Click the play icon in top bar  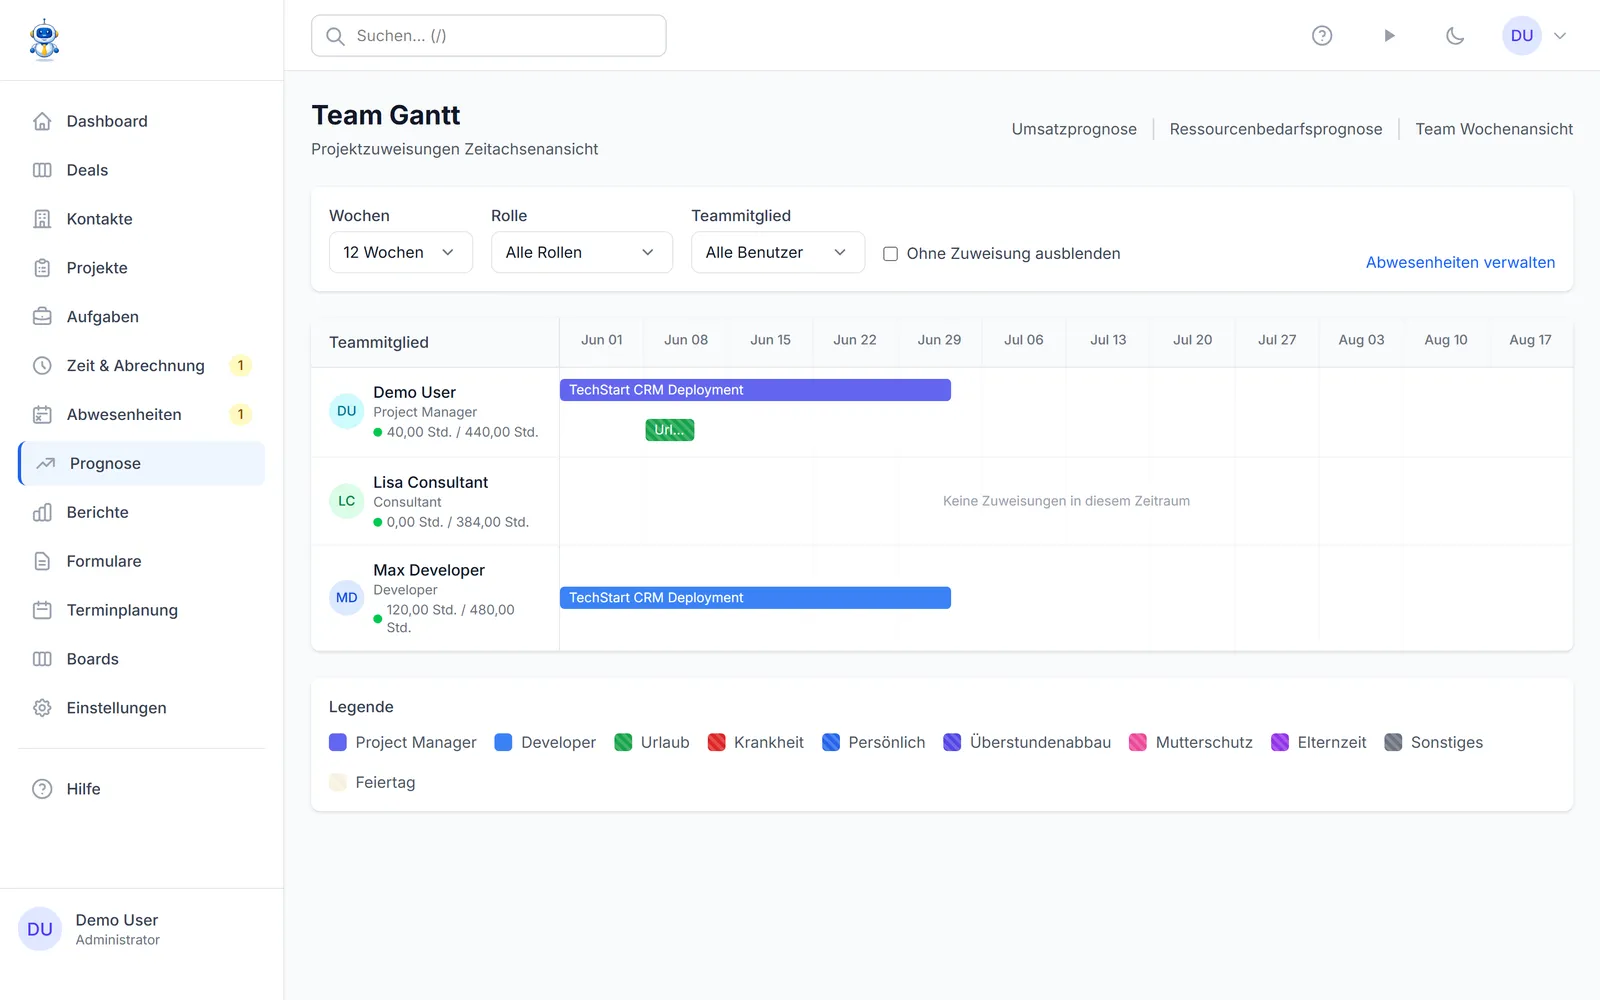pyautogui.click(x=1389, y=36)
